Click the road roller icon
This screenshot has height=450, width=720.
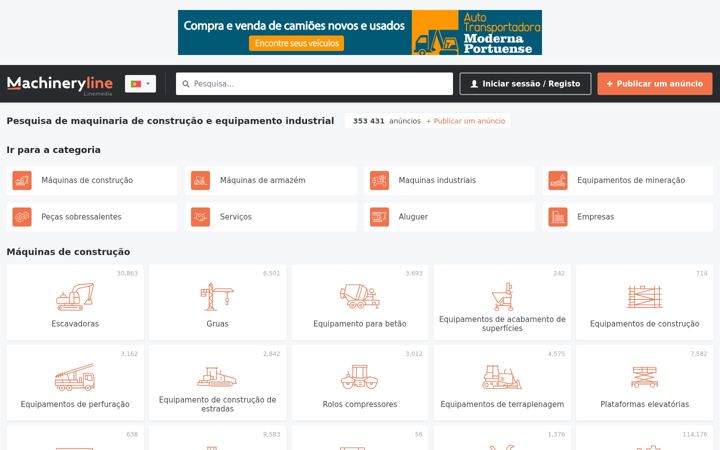tap(360, 377)
